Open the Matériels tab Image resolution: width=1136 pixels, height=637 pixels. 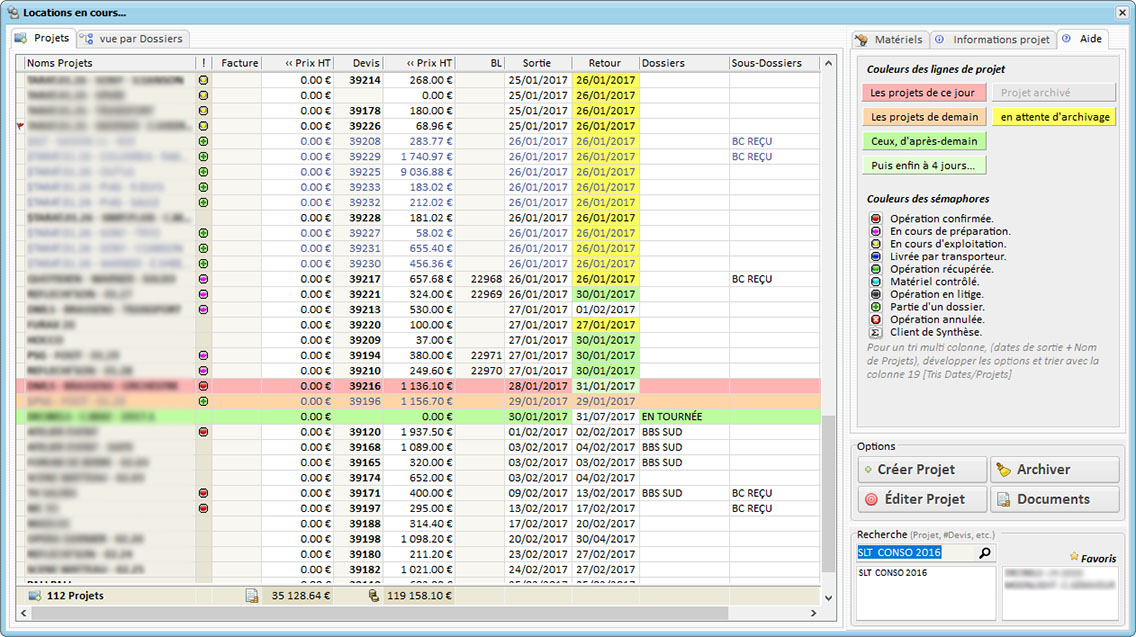click(x=889, y=40)
